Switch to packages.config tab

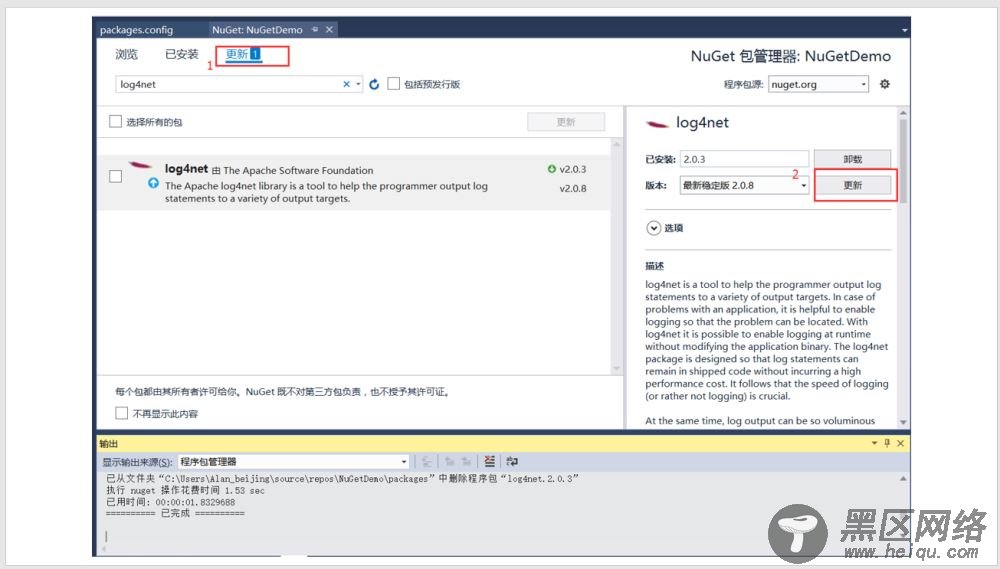[x=136, y=29]
